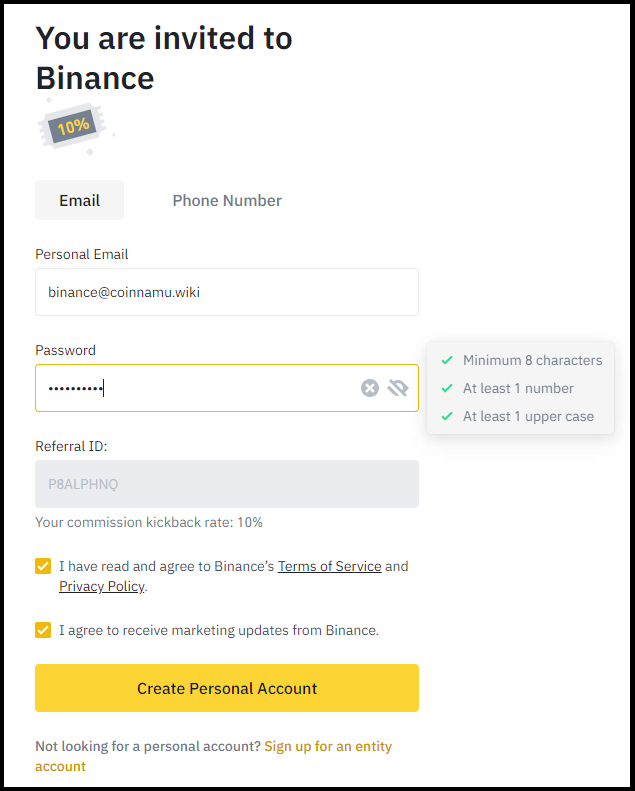Select the Email tab
635x791 pixels.
[79, 200]
